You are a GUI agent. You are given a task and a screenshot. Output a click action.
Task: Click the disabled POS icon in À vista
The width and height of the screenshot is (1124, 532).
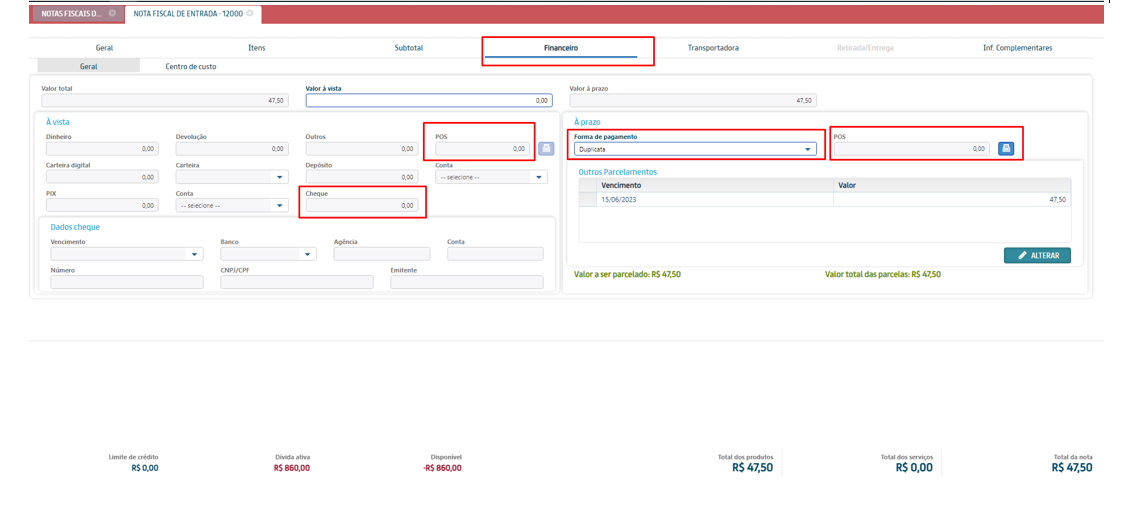click(x=546, y=149)
